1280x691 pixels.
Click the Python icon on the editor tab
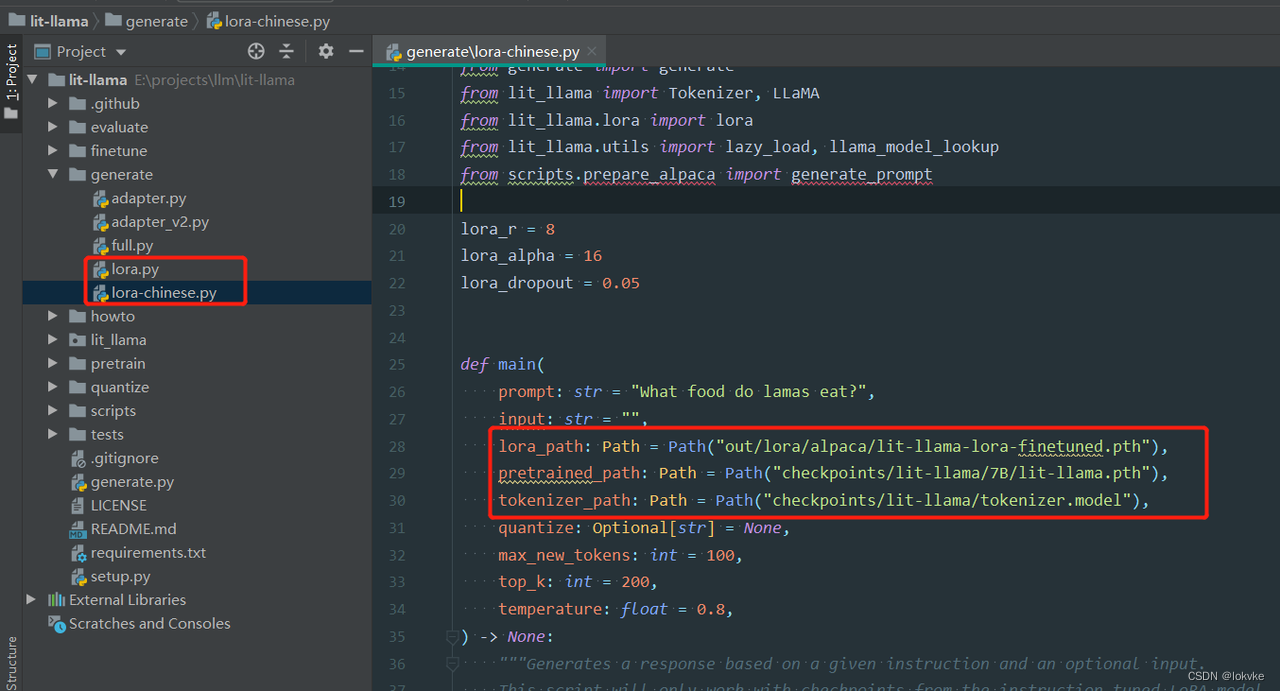pos(393,52)
